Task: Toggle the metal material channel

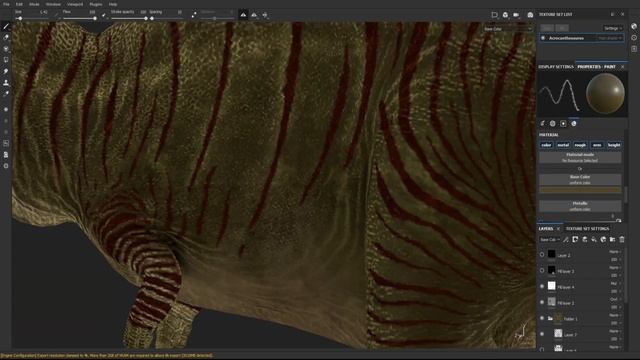Action: pyautogui.click(x=563, y=145)
